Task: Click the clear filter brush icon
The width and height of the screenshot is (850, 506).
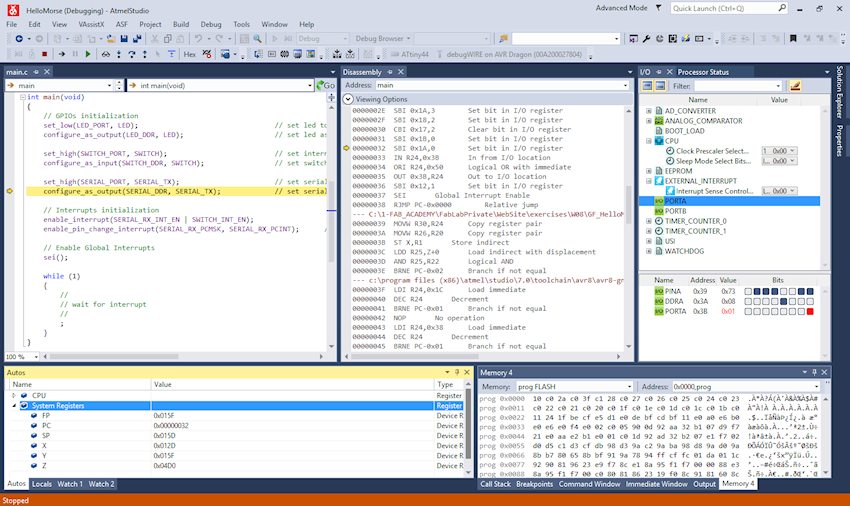Action: click(x=795, y=86)
